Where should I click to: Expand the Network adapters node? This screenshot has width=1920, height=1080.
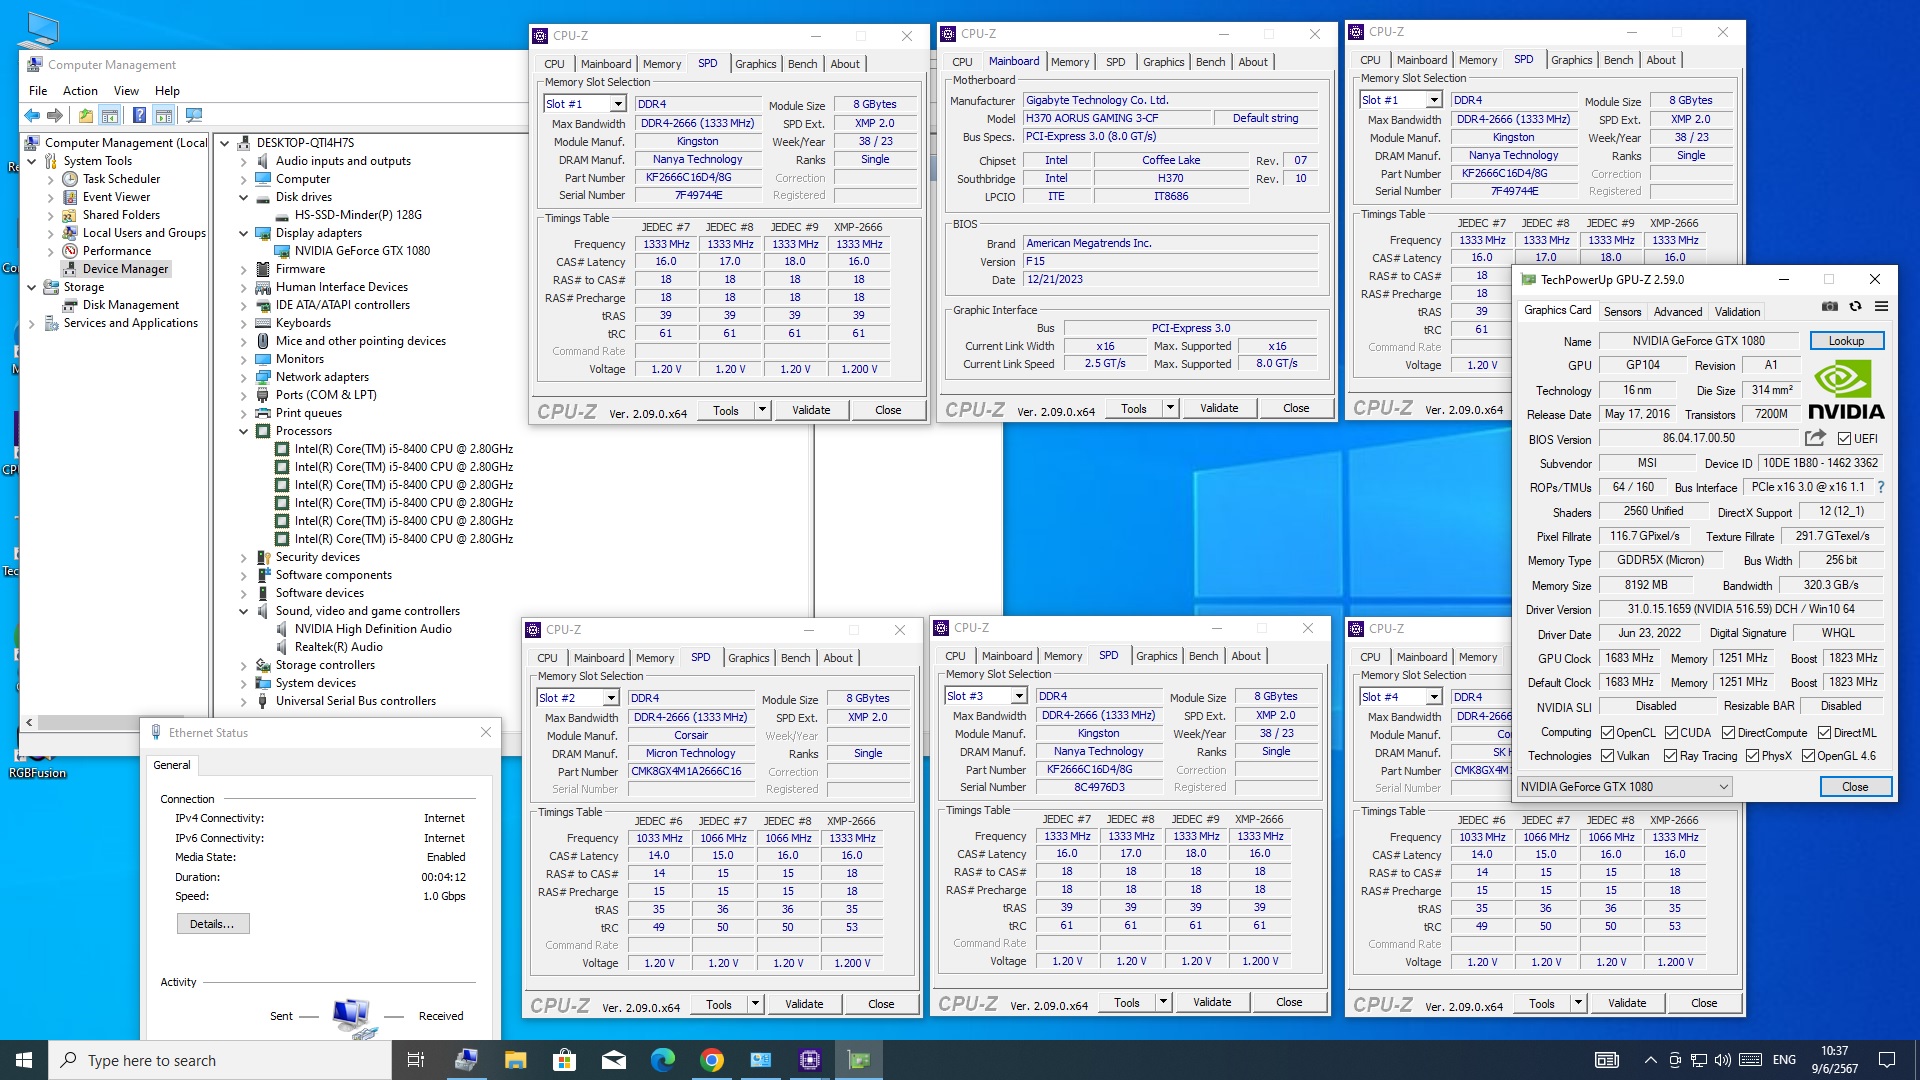pyautogui.click(x=243, y=378)
